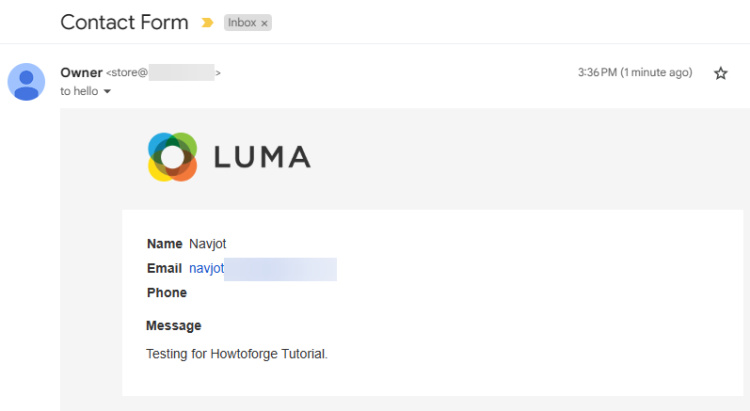Image resolution: width=750 pixels, height=411 pixels.
Task: Click the Email field label
Action: pyautogui.click(x=164, y=268)
